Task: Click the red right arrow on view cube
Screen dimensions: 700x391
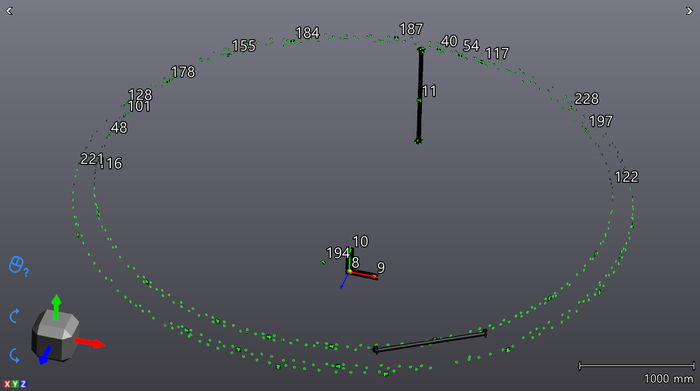Action: (x=90, y=342)
